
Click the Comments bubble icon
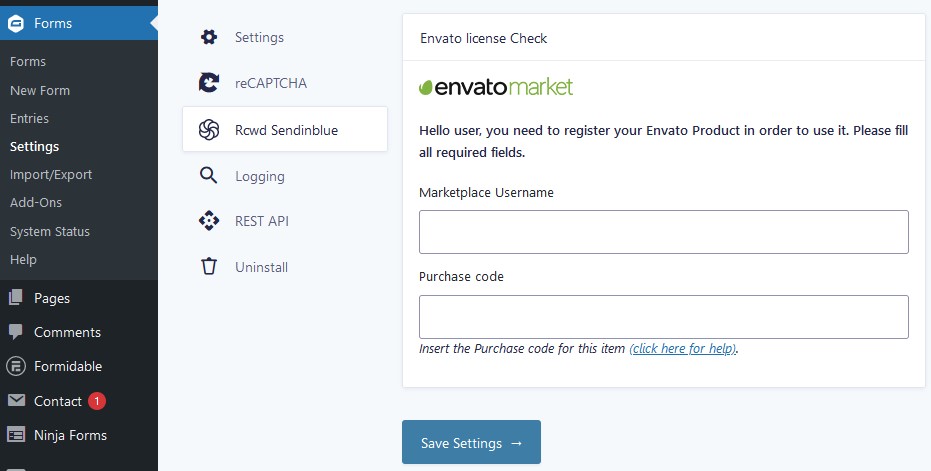pyautogui.click(x=16, y=332)
